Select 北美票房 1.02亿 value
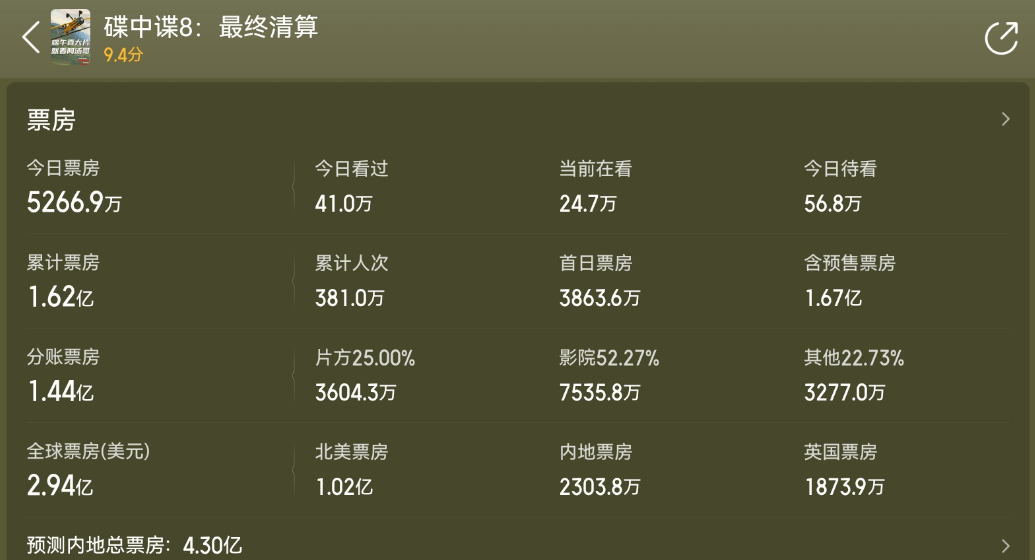This screenshot has height=560, width=1035. pos(344,487)
